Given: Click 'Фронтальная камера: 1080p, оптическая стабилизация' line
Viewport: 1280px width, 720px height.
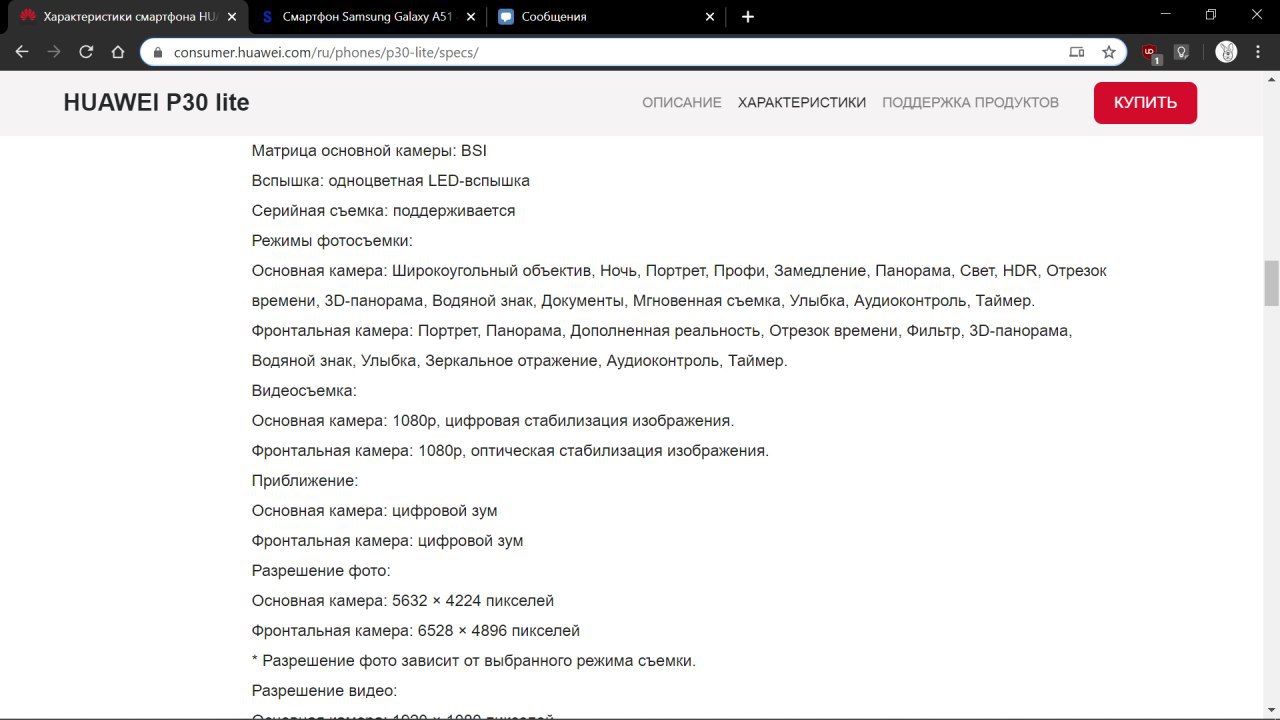Looking at the screenshot, I should tap(510, 451).
